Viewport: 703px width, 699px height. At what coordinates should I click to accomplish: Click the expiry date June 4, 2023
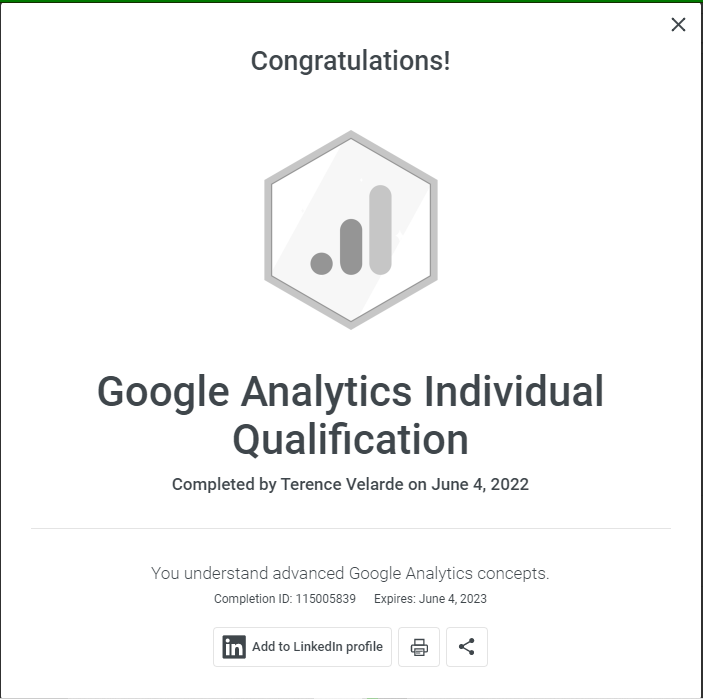coord(455,599)
